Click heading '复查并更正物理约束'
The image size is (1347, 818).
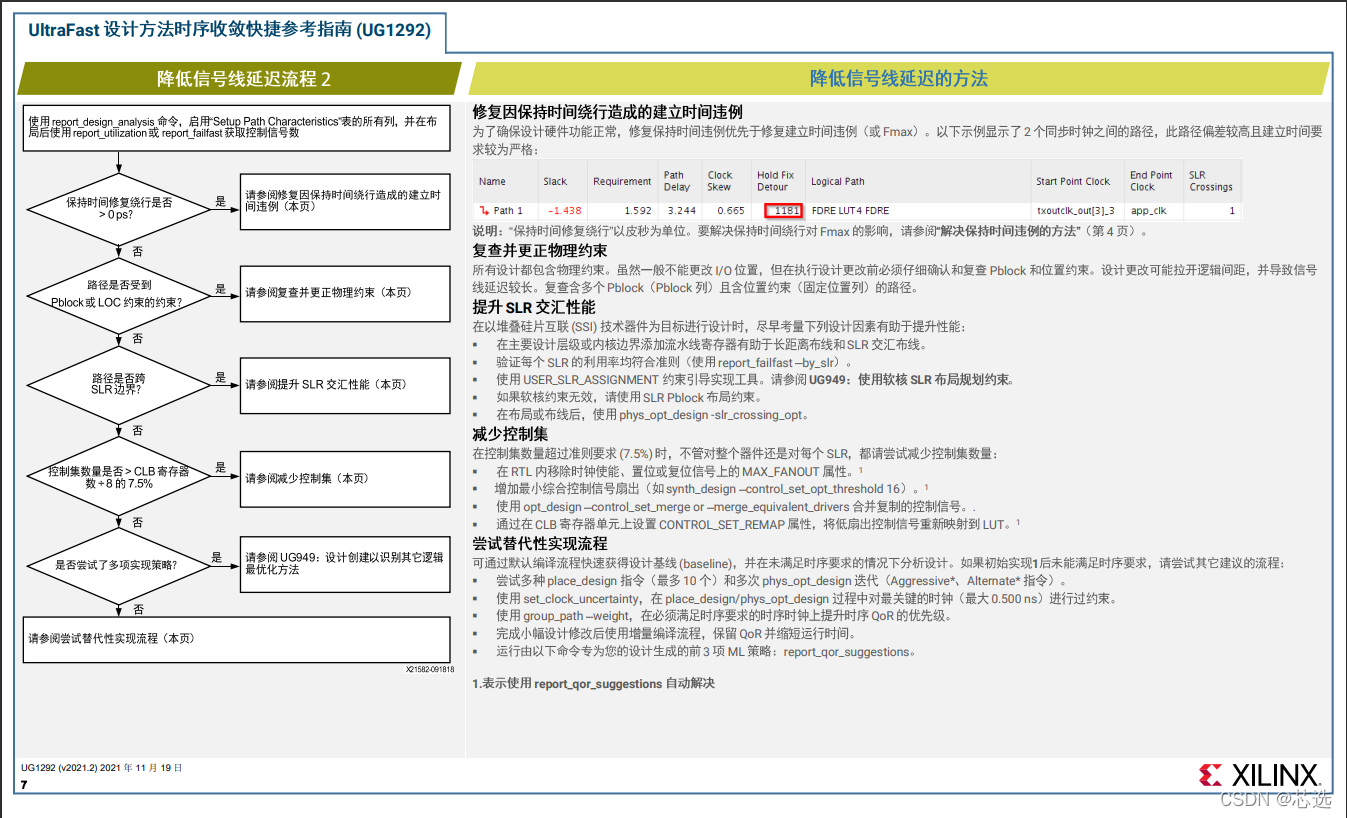540,250
